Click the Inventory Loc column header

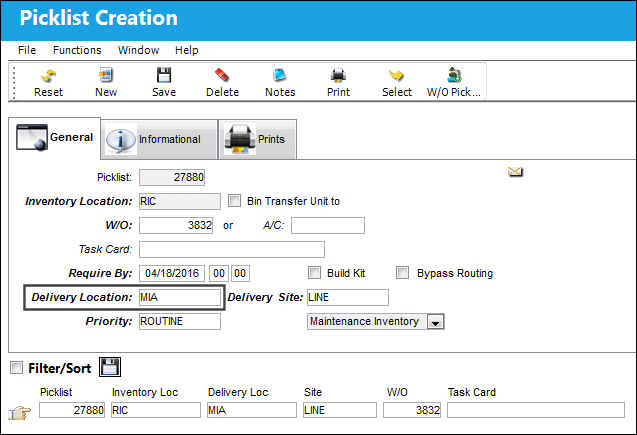coord(145,392)
